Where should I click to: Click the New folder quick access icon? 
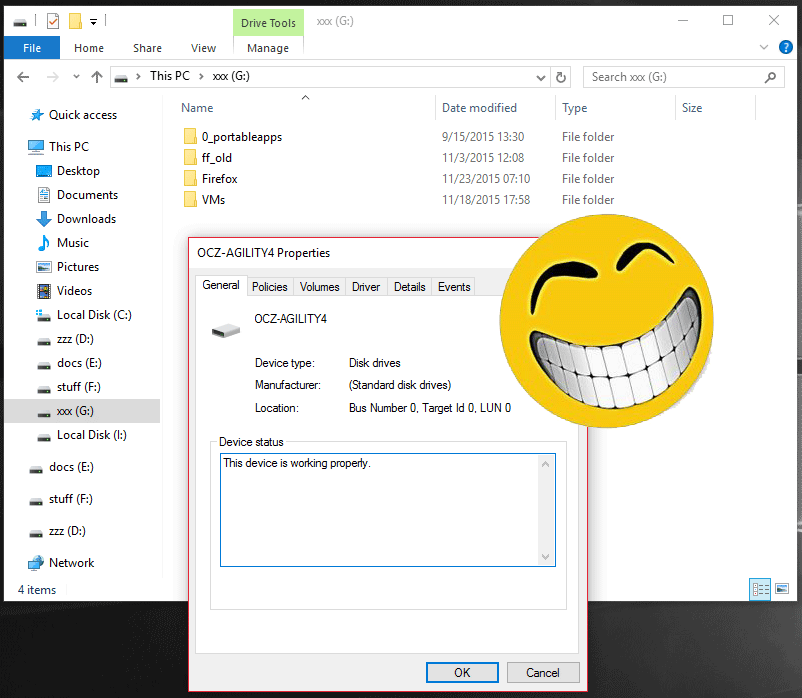75,21
